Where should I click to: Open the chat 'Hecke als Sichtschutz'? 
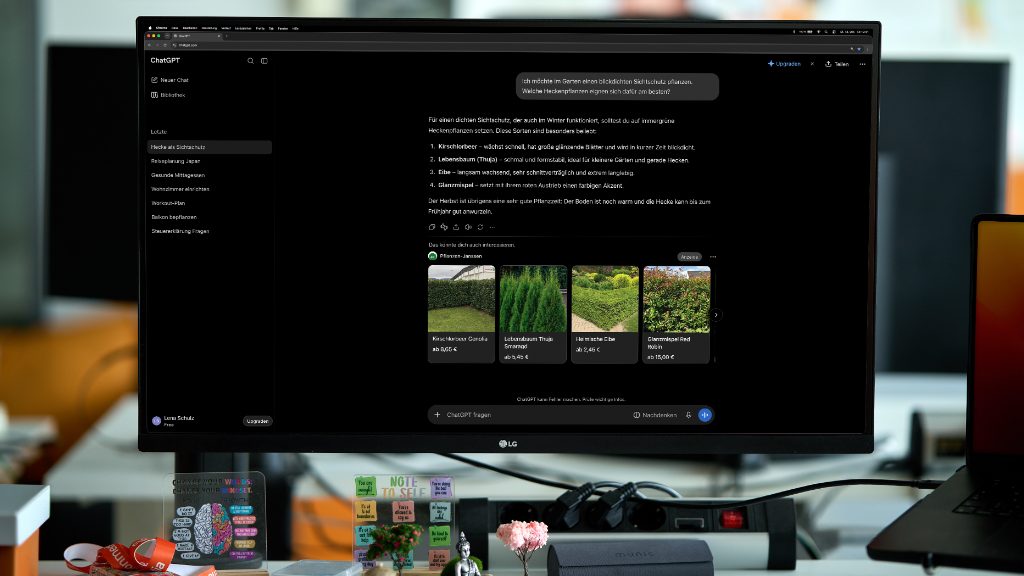(210, 147)
